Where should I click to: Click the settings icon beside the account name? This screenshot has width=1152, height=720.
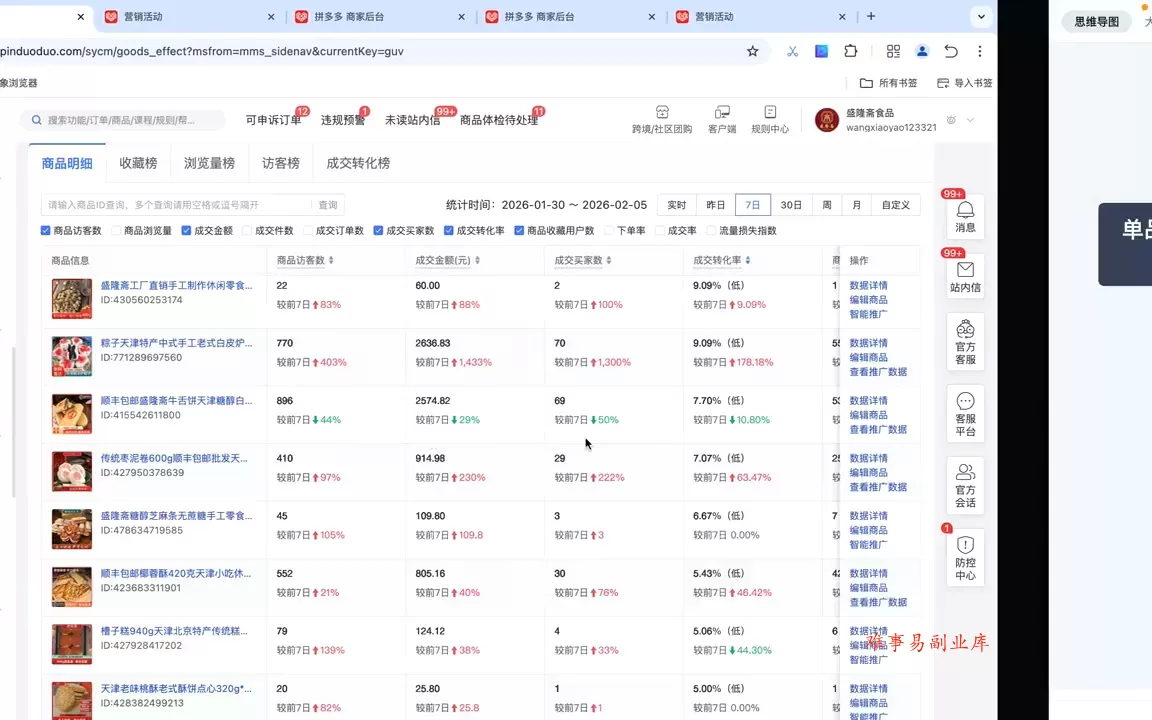click(951, 120)
